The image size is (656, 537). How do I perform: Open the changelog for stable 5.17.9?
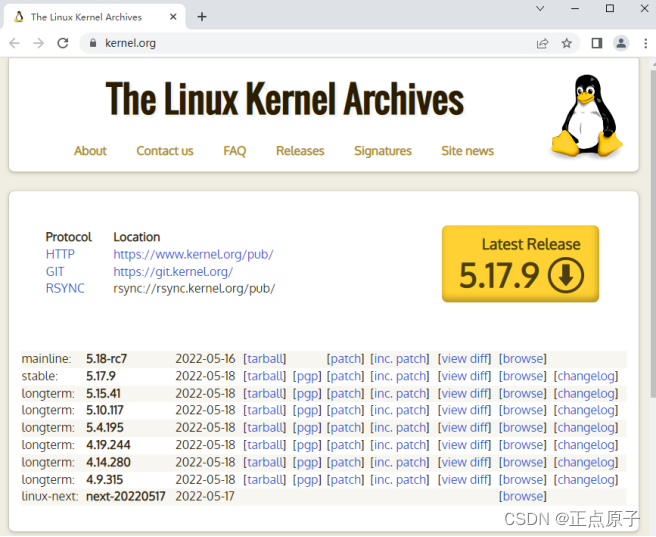tap(586, 376)
